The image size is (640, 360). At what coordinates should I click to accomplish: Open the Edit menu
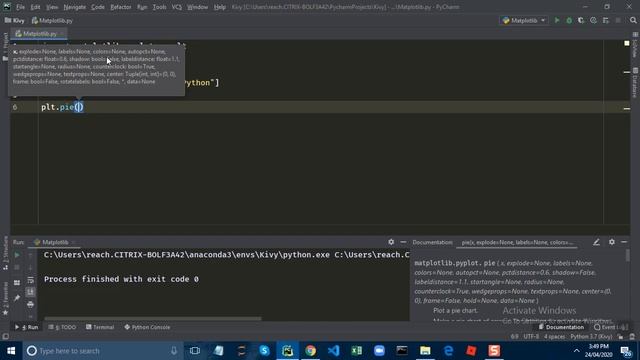pyautogui.click(x=36, y=7)
